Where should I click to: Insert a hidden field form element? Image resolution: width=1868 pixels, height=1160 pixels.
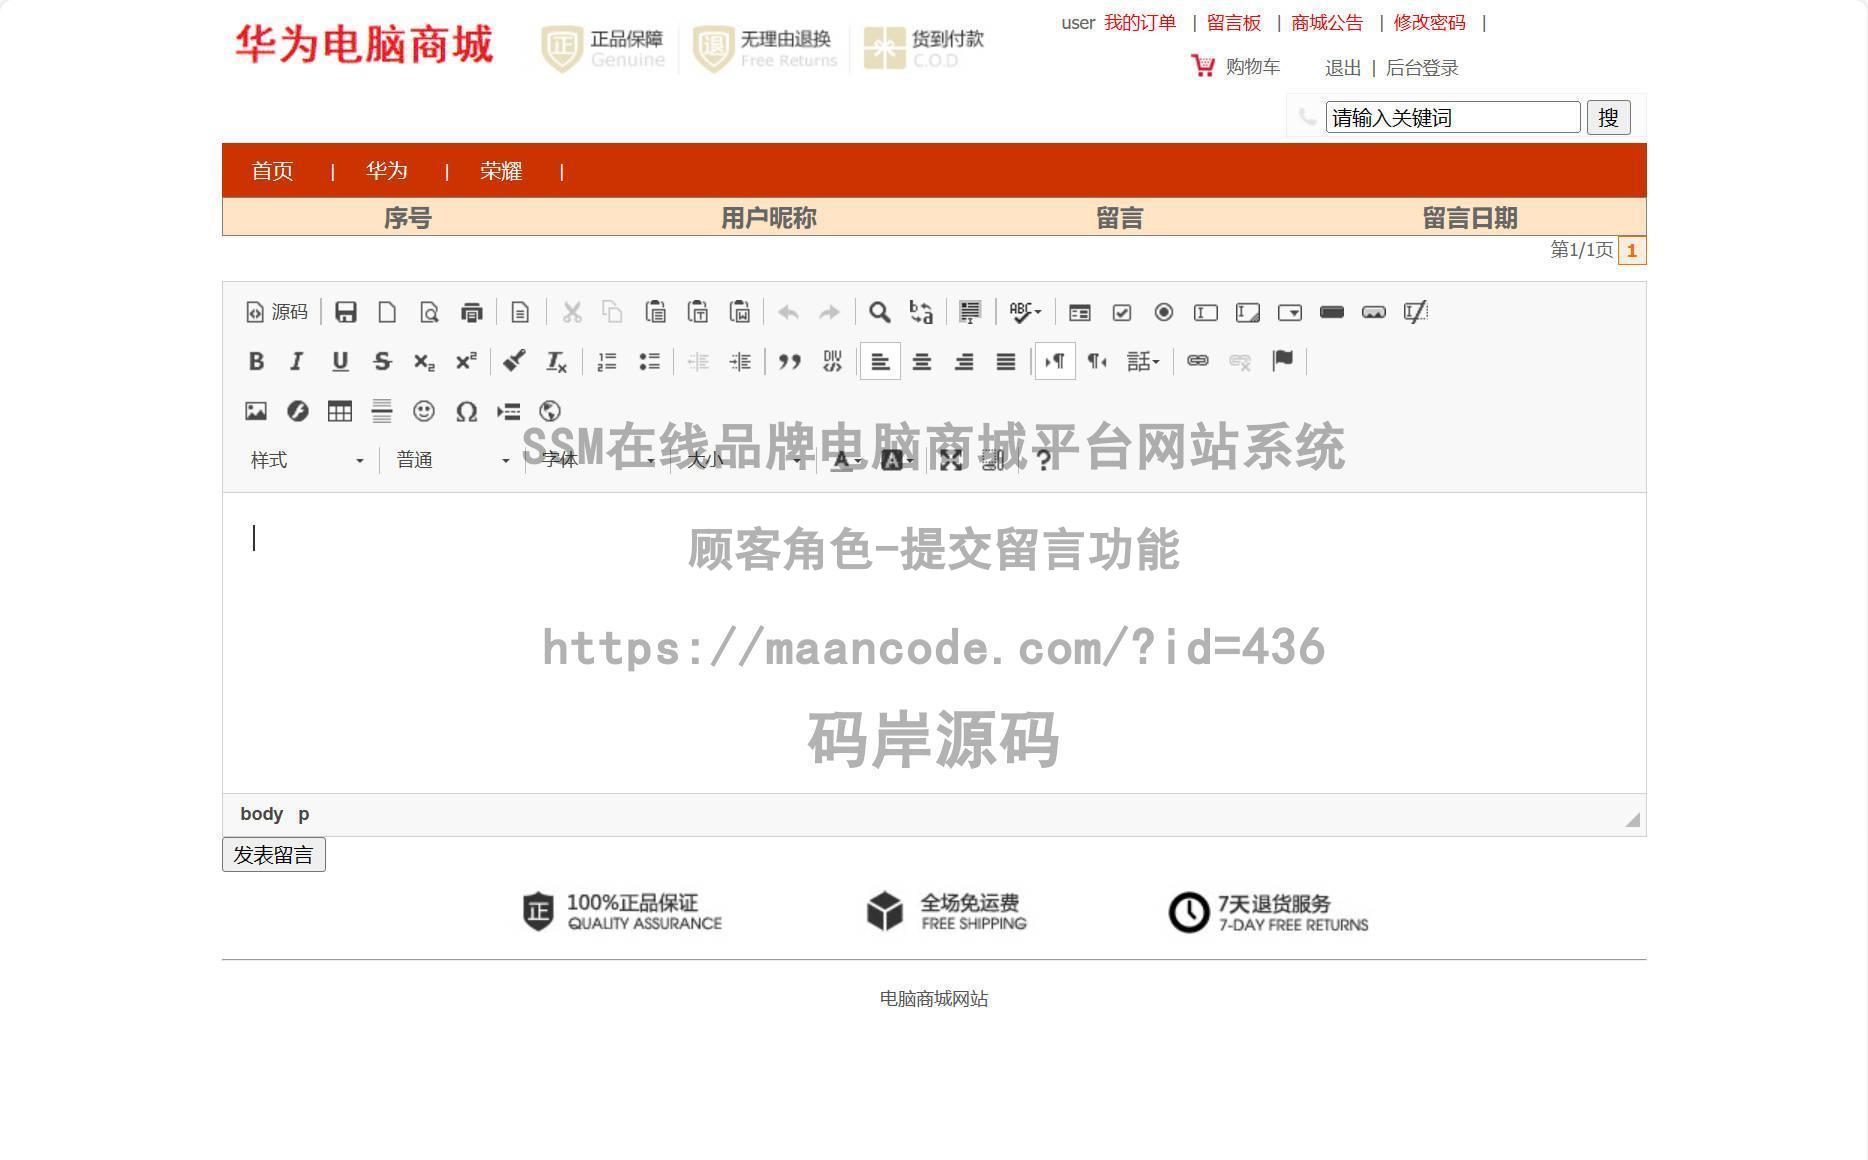coord(1416,312)
